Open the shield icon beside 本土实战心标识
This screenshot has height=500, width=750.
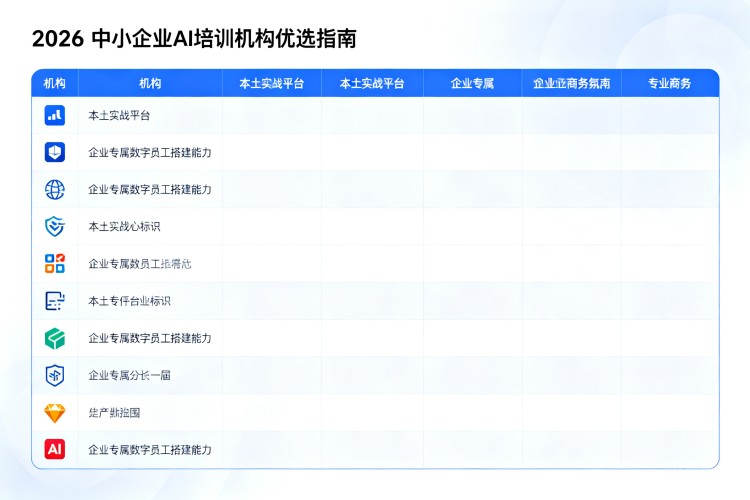pyautogui.click(x=55, y=226)
